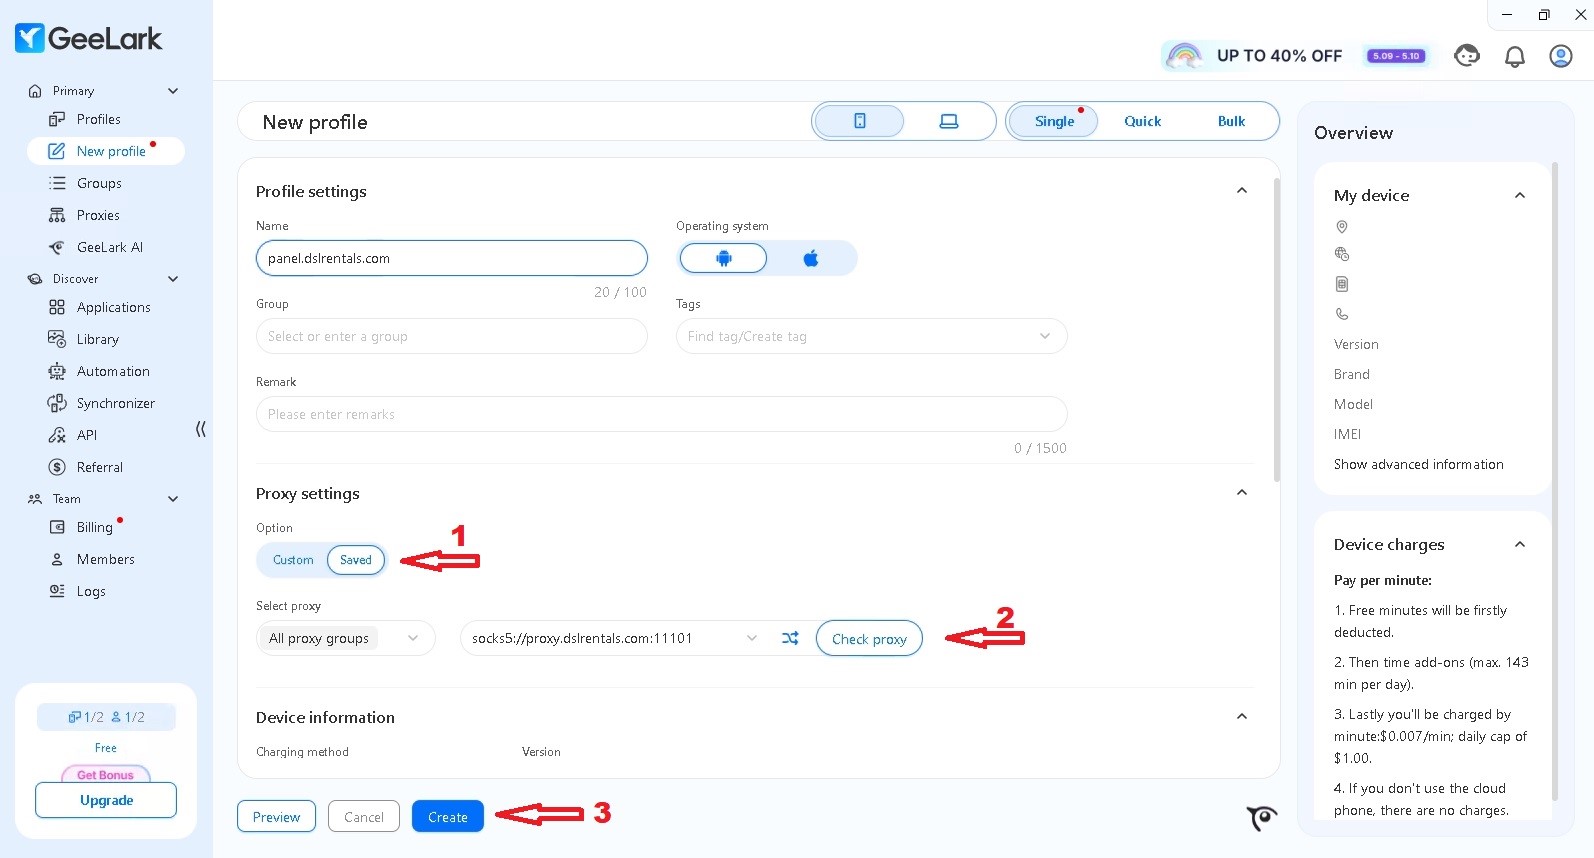This screenshot has width=1594, height=858.
Task: Click the eye icon at bottom right
Action: 1262,818
